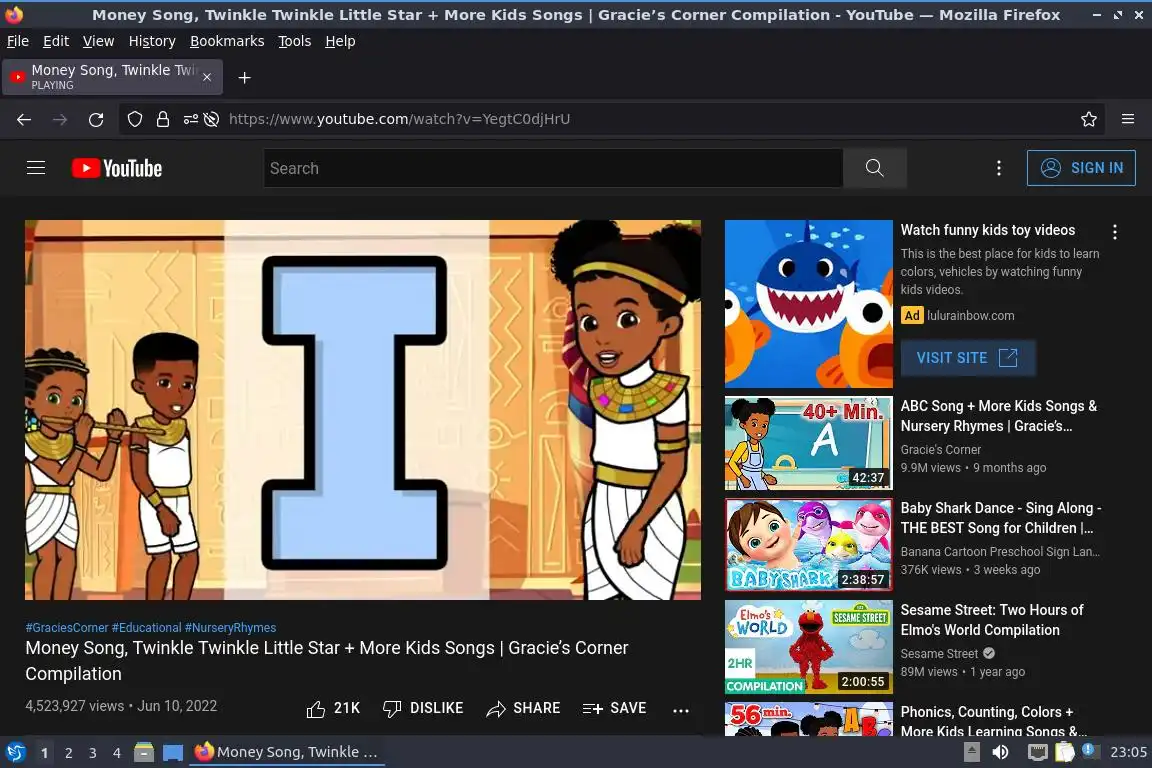
Task: Open options menu for the ad card
Action: pos(1115,232)
